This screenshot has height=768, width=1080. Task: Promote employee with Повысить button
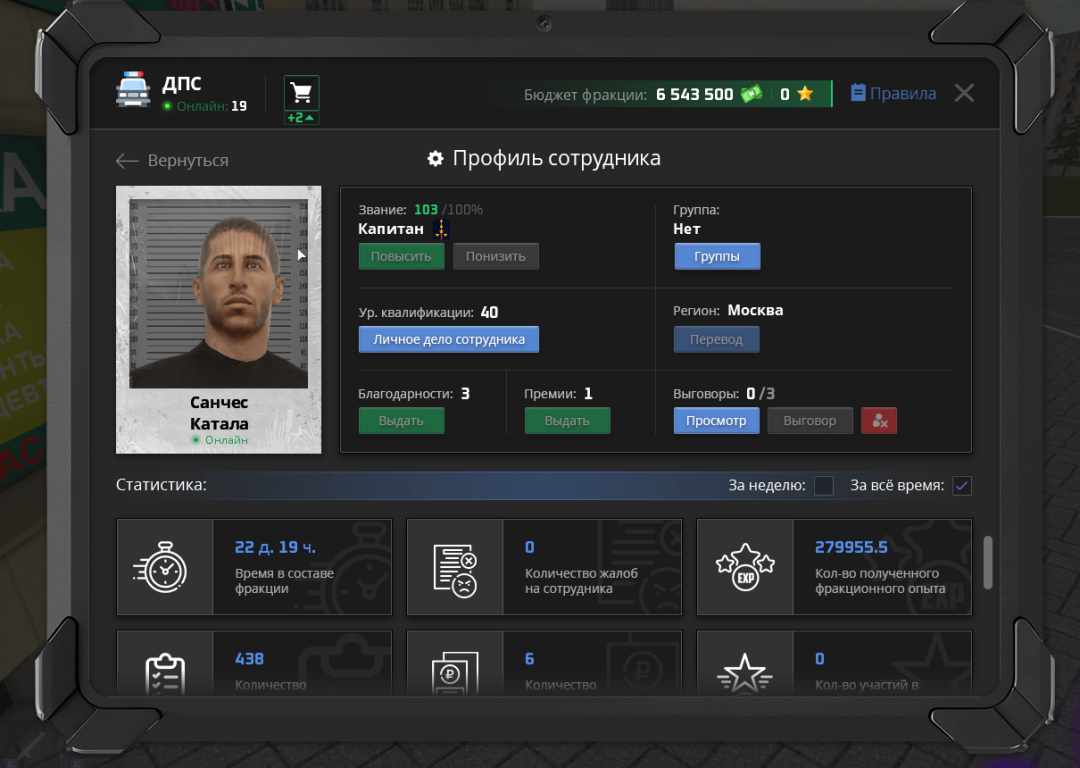coord(401,256)
